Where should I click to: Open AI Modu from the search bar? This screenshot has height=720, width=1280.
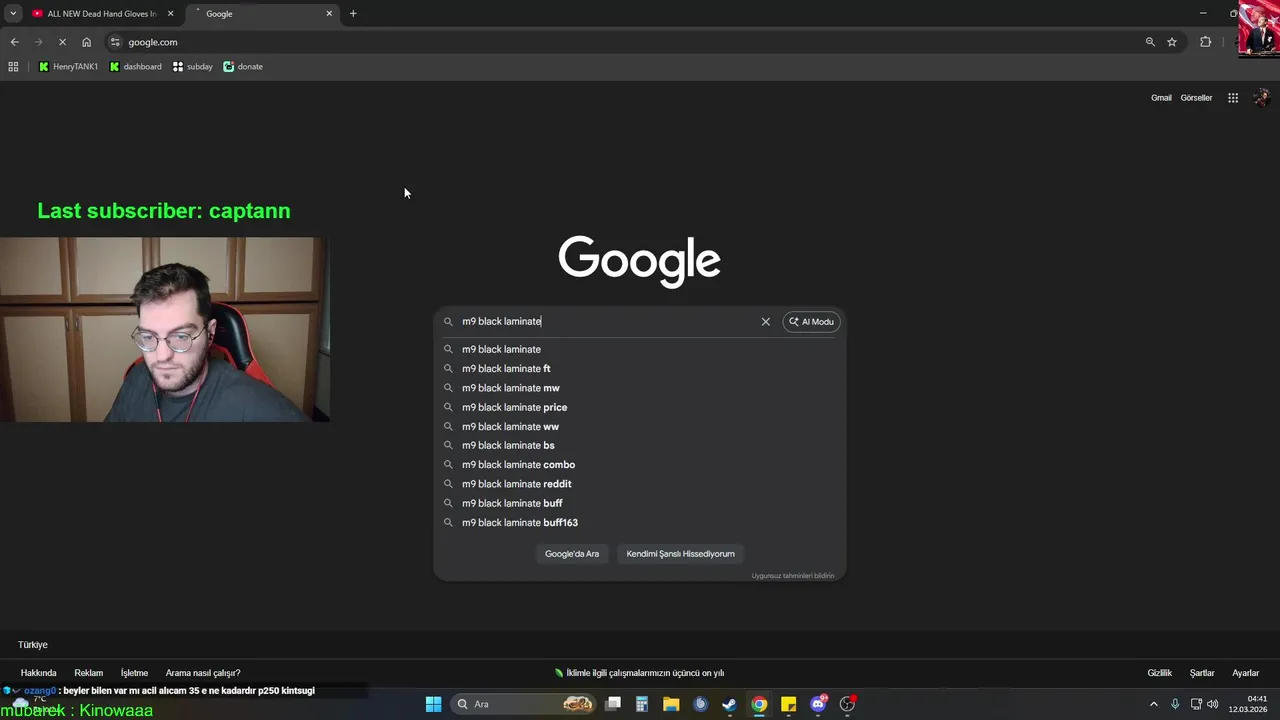(x=811, y=322)
